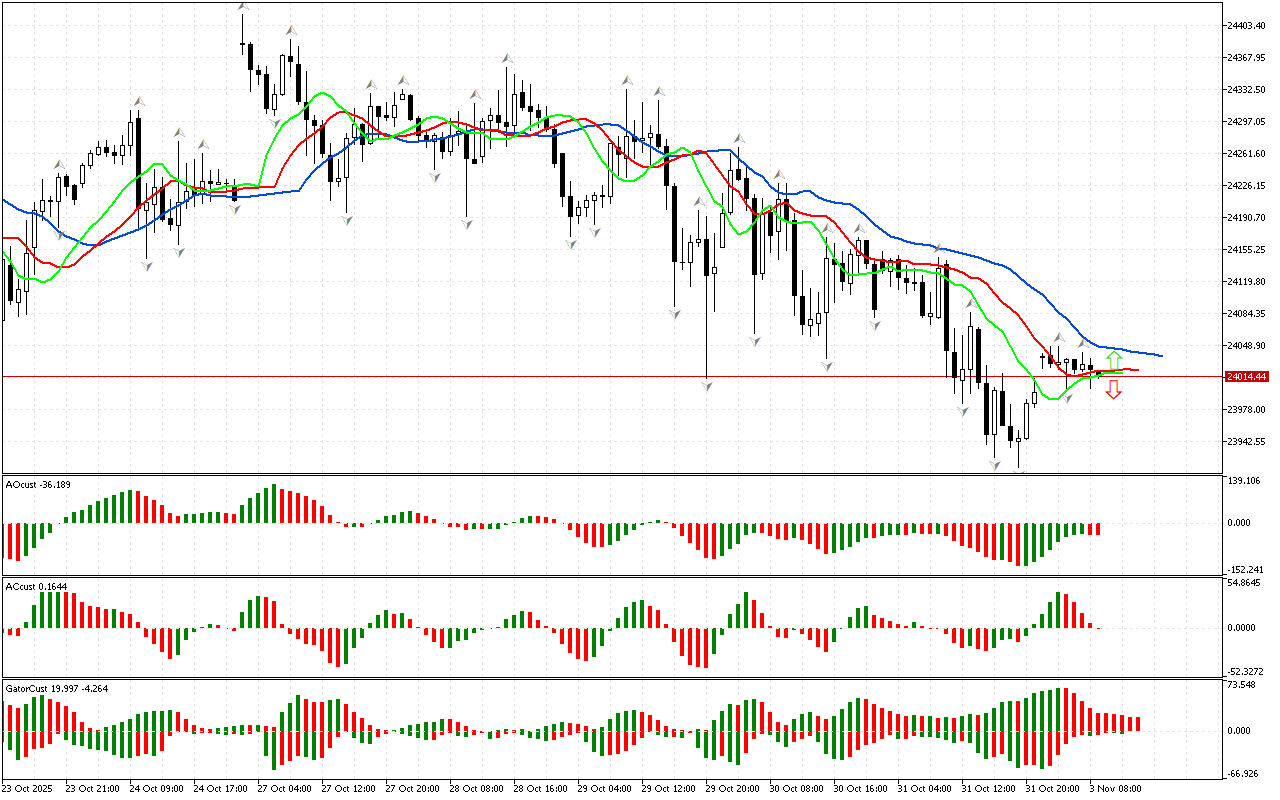
Task: Click the red down arrow signal
Action: click(x=1113, y=391)
